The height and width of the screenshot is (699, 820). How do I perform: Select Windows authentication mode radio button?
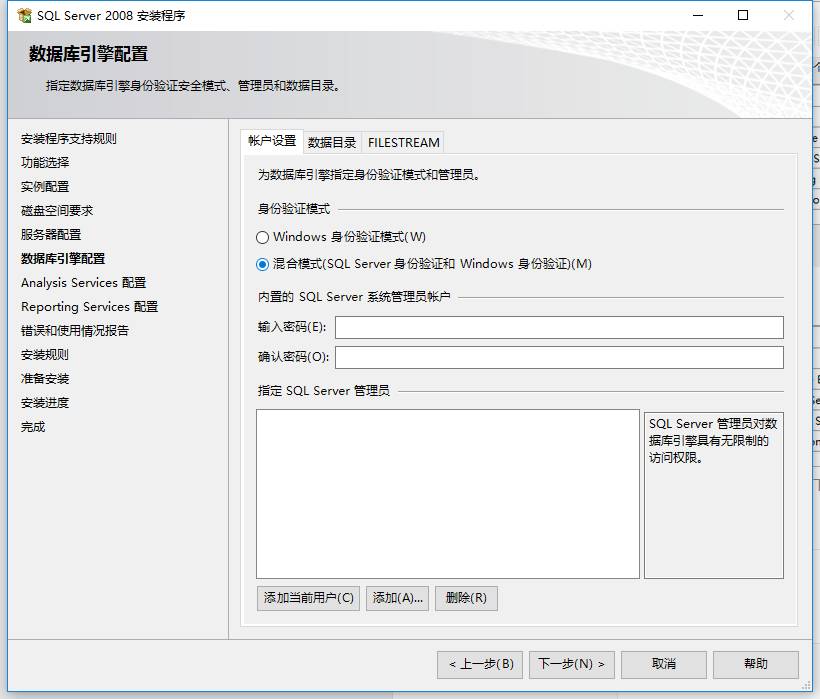[263, 237]
